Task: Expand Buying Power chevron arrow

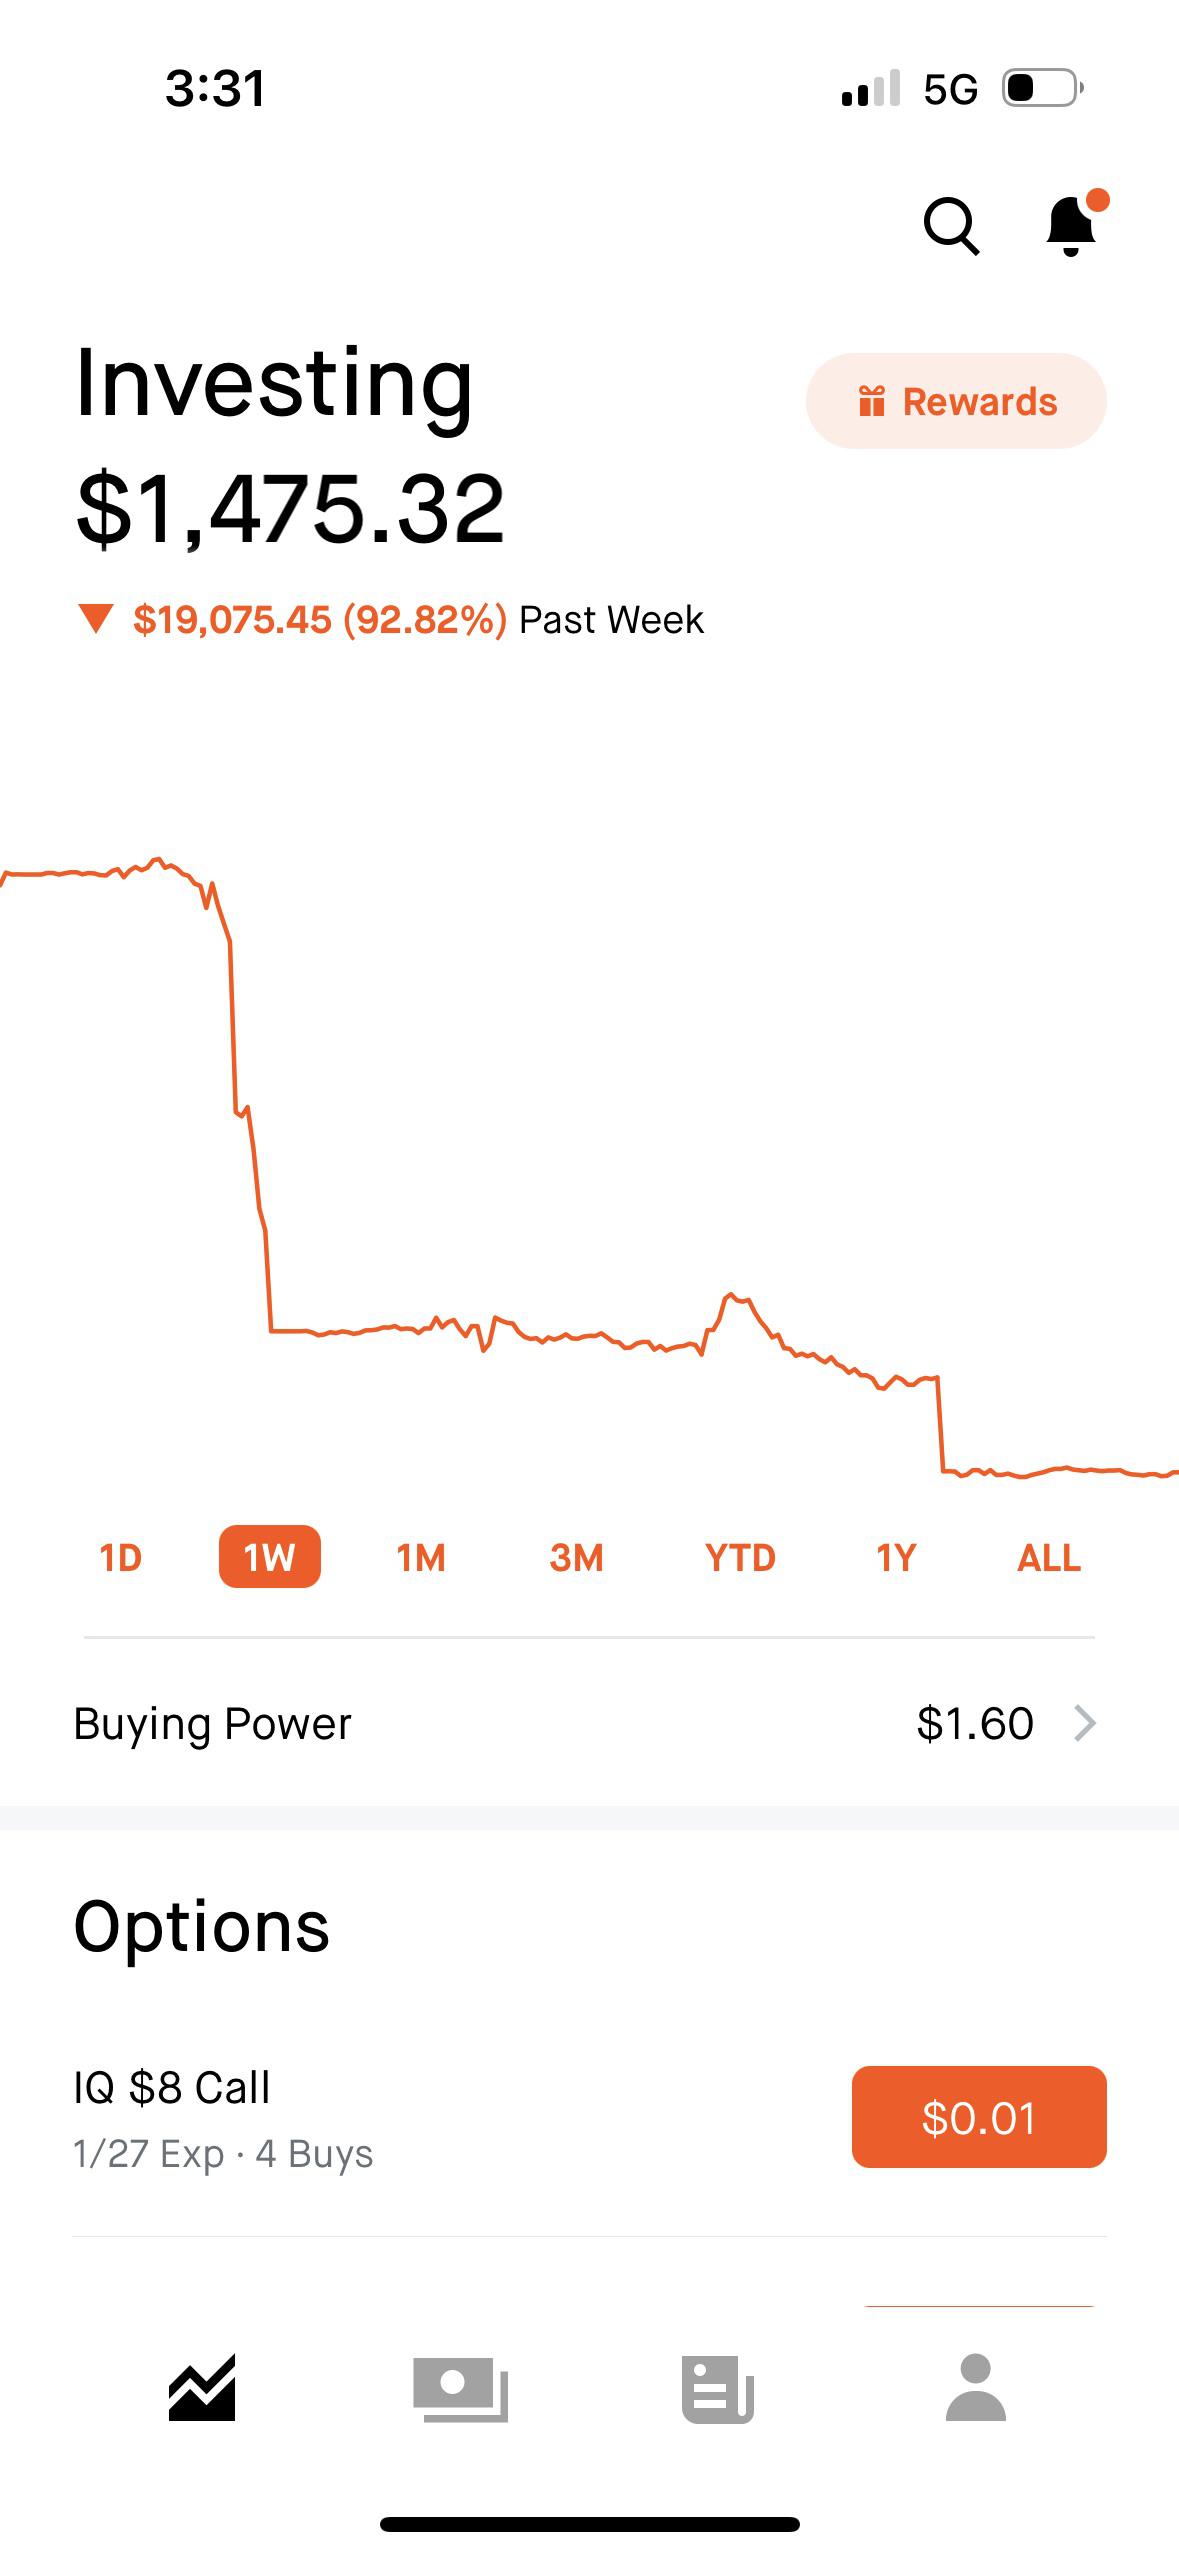Action: point(1085,1723)
